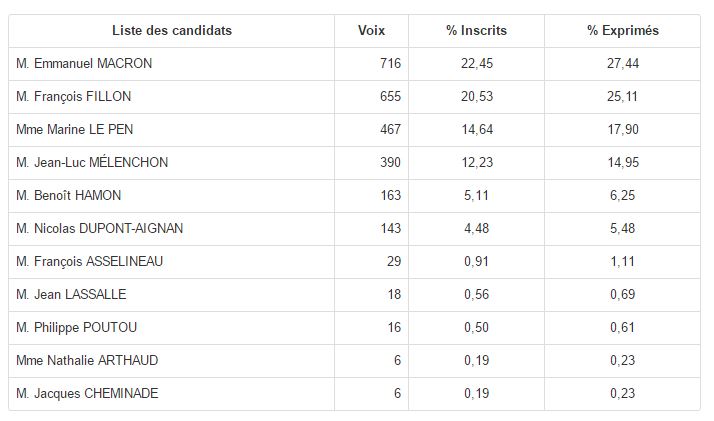Select Mme Nathalie ARTHAUD name cell

click(87, 361)
